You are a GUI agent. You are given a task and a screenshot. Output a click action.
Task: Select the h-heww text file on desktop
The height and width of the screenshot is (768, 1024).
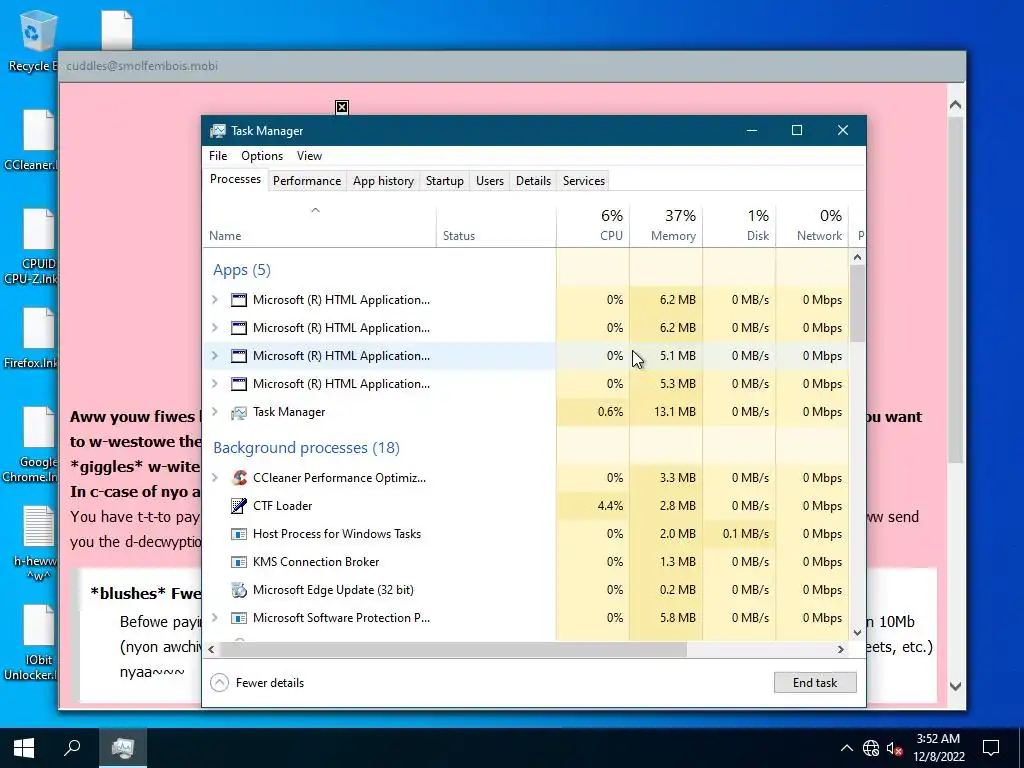pyautogui.click(x=37, y=544)
